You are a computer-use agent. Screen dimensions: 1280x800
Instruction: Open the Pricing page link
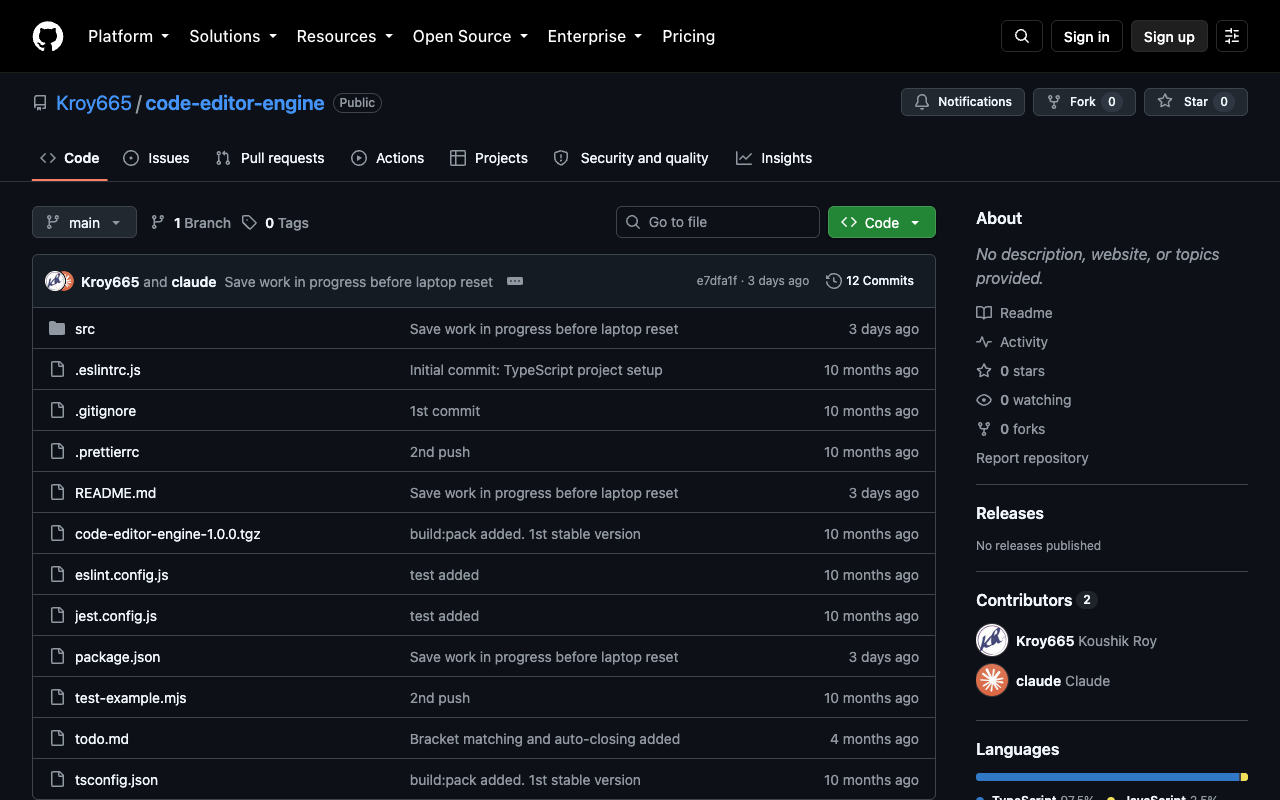click(x=688, y=36)
